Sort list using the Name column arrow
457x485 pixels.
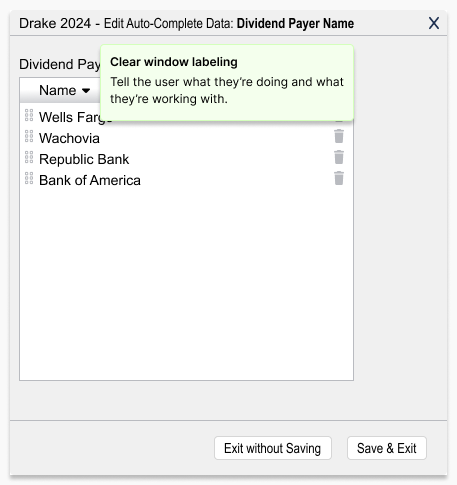pos(86,91)
